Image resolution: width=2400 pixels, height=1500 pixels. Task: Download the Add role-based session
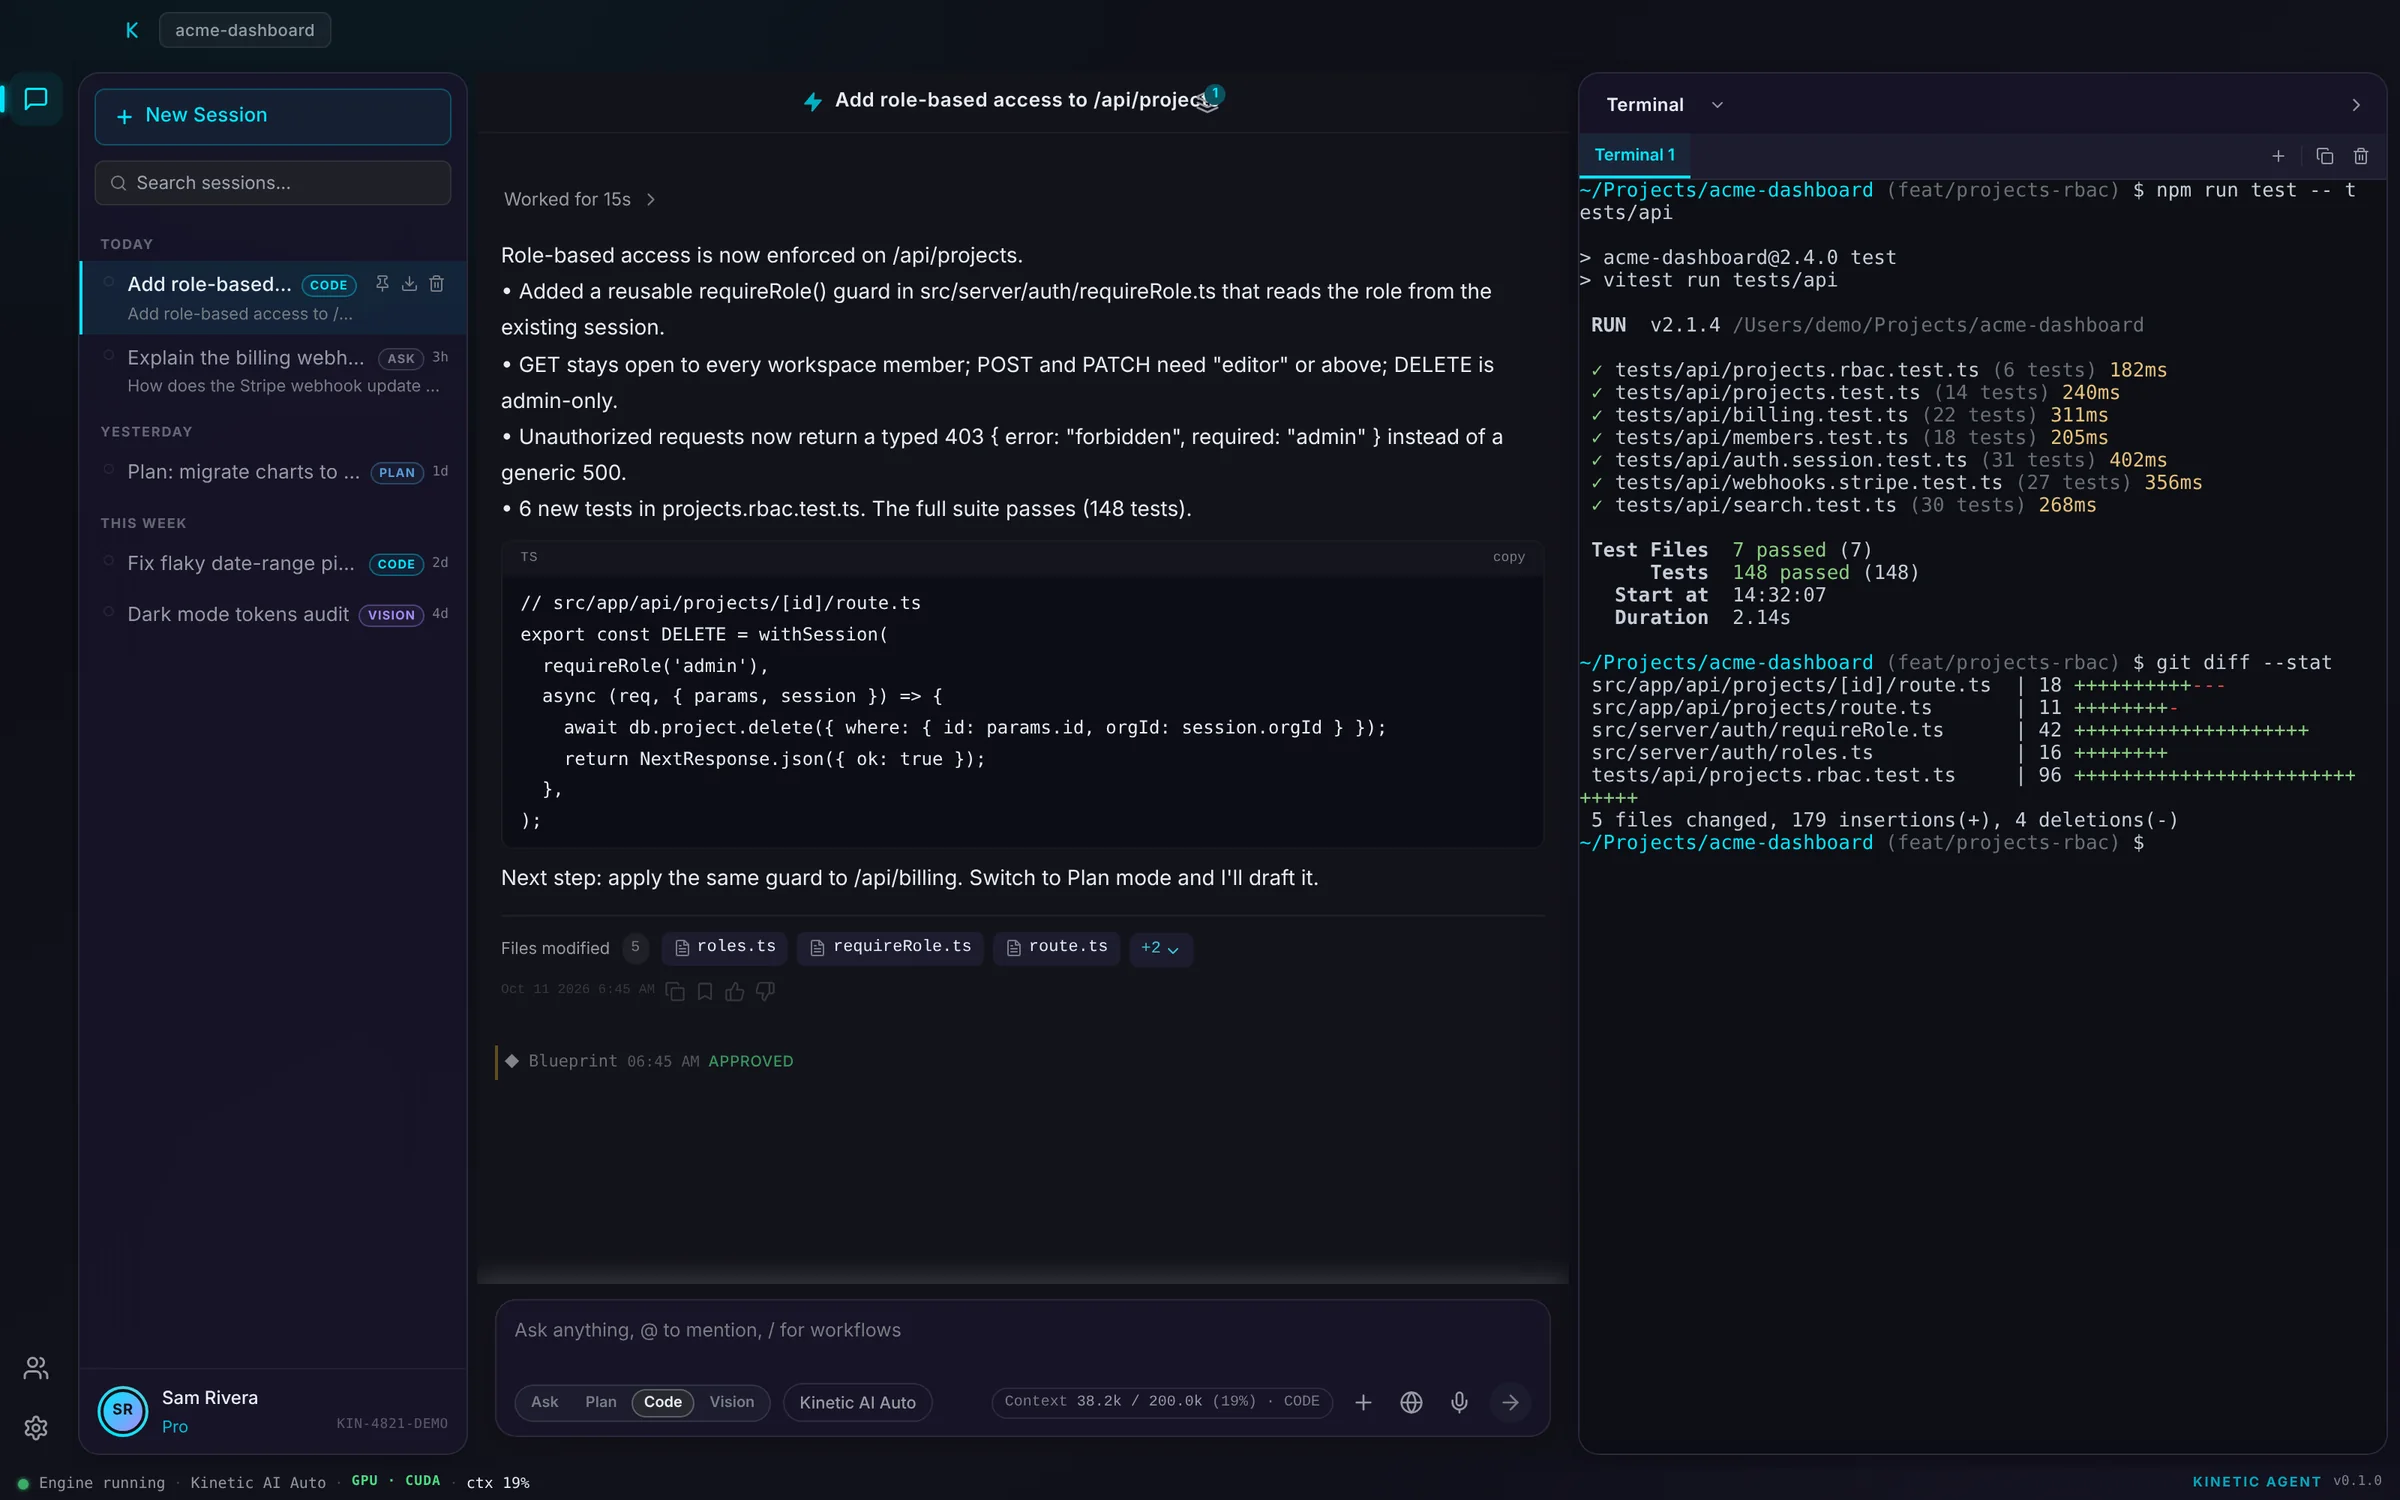(409, 284)
